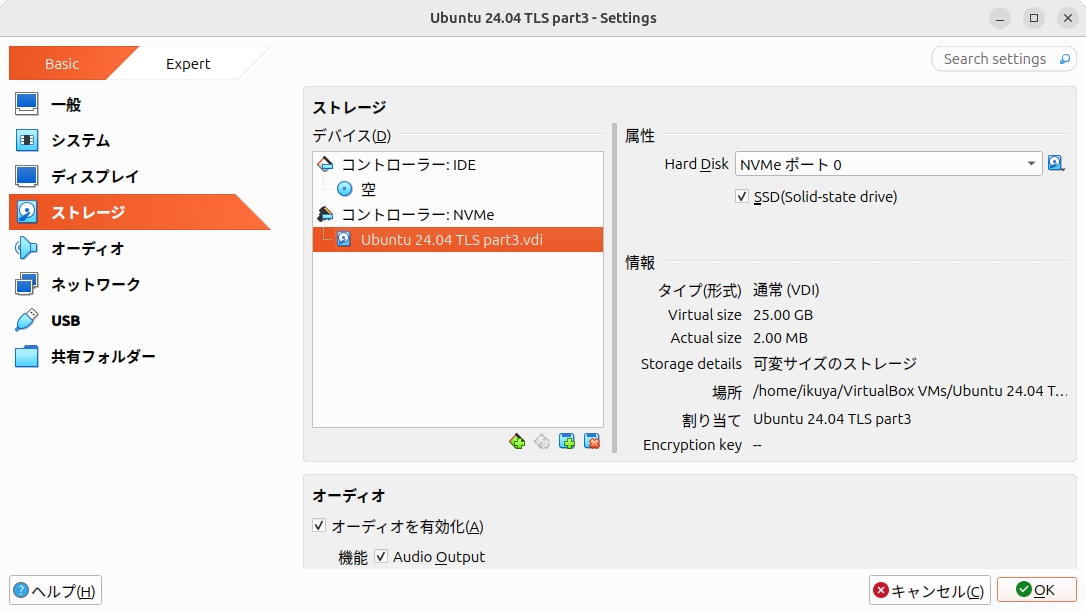Click the remove attachment icon with red cross
The image size is (1086, 614).
591,442
